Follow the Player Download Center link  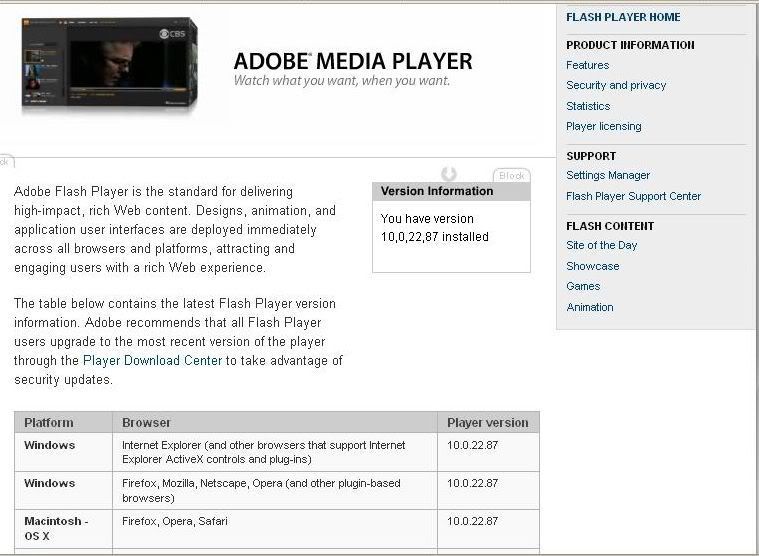pos(152,360)
